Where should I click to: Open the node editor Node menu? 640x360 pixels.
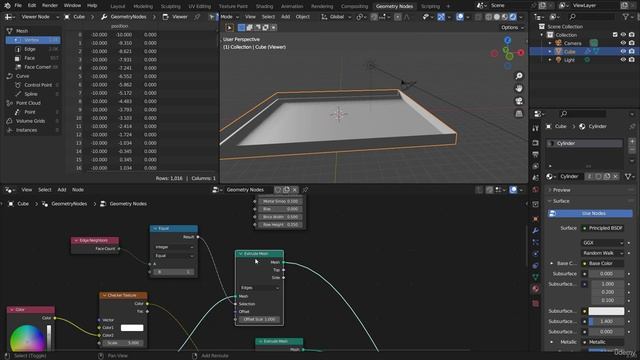tap(78, 190)
